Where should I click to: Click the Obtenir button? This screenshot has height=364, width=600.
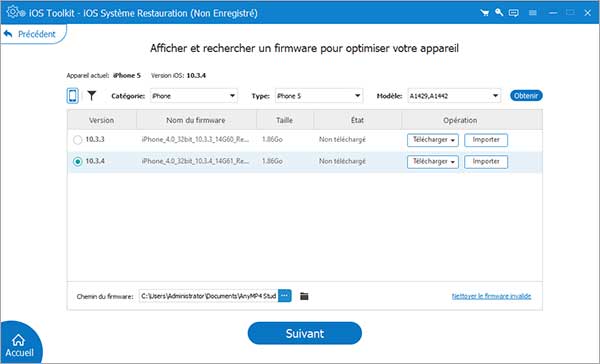coord(526,96)
